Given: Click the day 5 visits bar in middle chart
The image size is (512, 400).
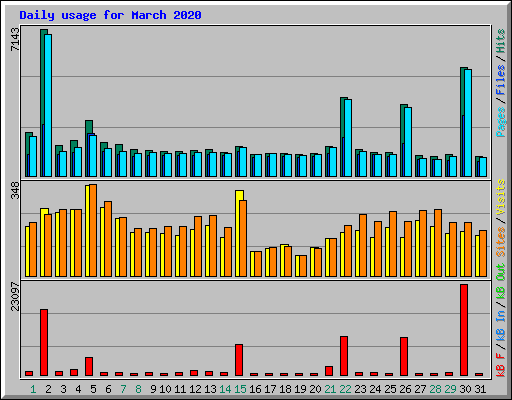Looking at the screenshot, I should 87,231.
